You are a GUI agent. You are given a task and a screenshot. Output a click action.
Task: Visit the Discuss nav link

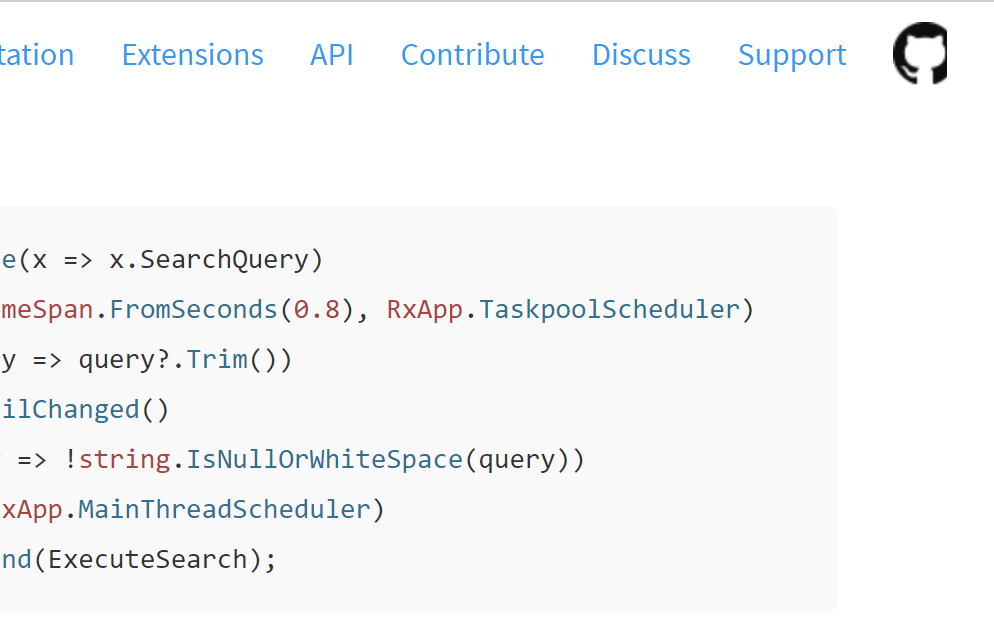642,55
